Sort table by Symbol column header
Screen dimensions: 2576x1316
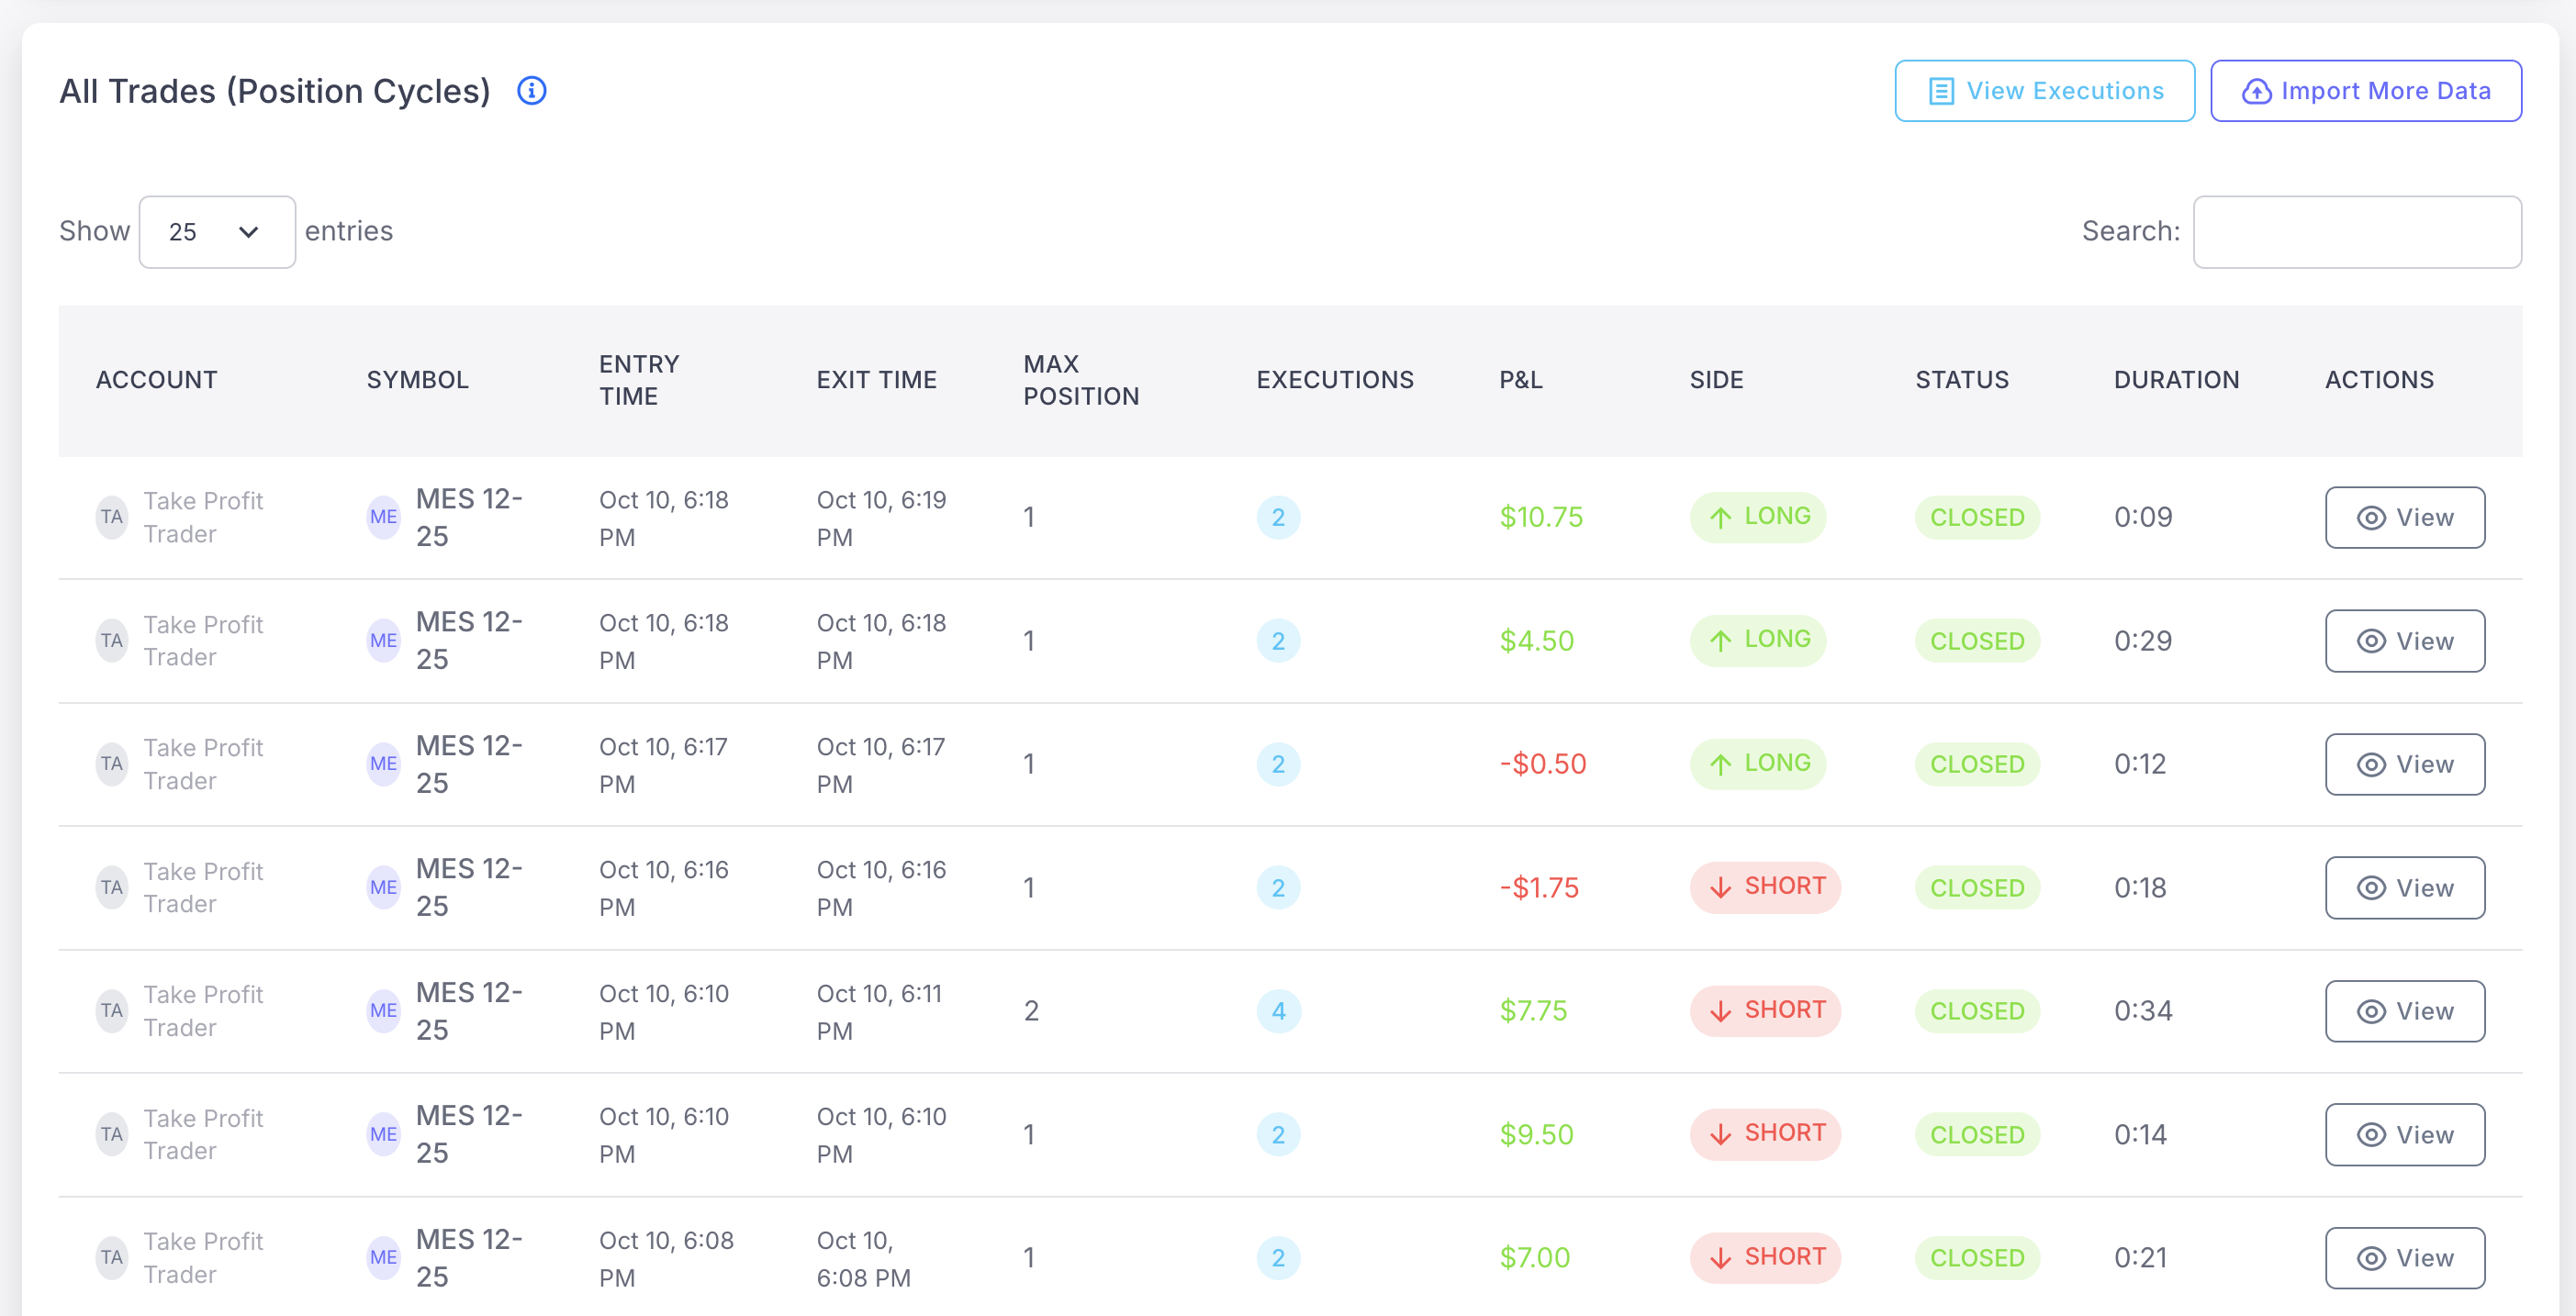coord(417,380)
